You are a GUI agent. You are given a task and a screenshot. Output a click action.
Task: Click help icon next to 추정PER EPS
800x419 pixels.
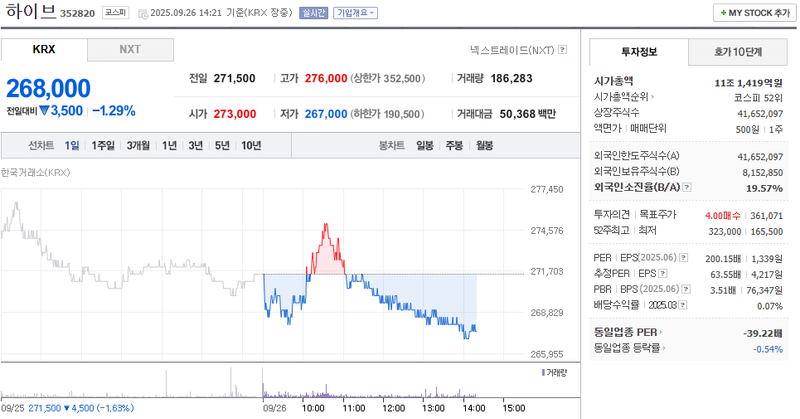point(663,274)
